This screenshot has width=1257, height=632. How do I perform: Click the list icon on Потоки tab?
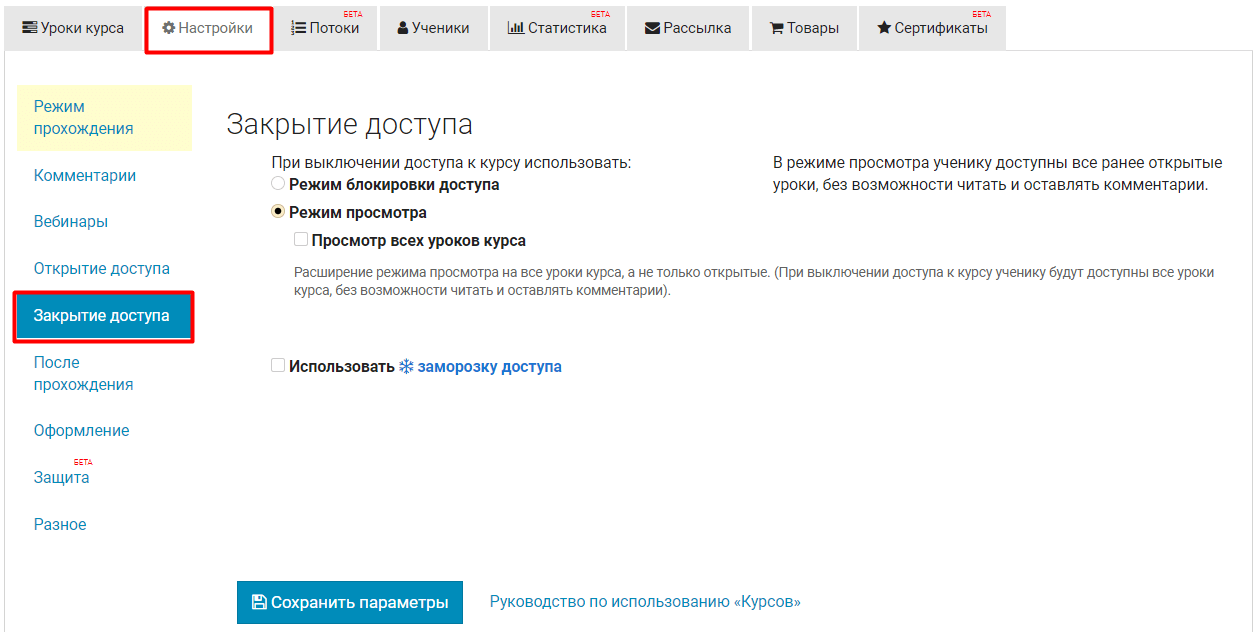click(298, 28)
